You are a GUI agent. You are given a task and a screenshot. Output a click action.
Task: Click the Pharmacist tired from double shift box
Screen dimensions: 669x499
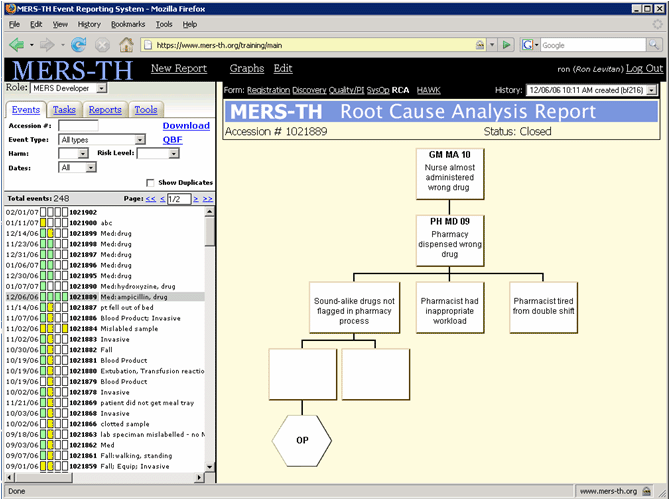543,307
